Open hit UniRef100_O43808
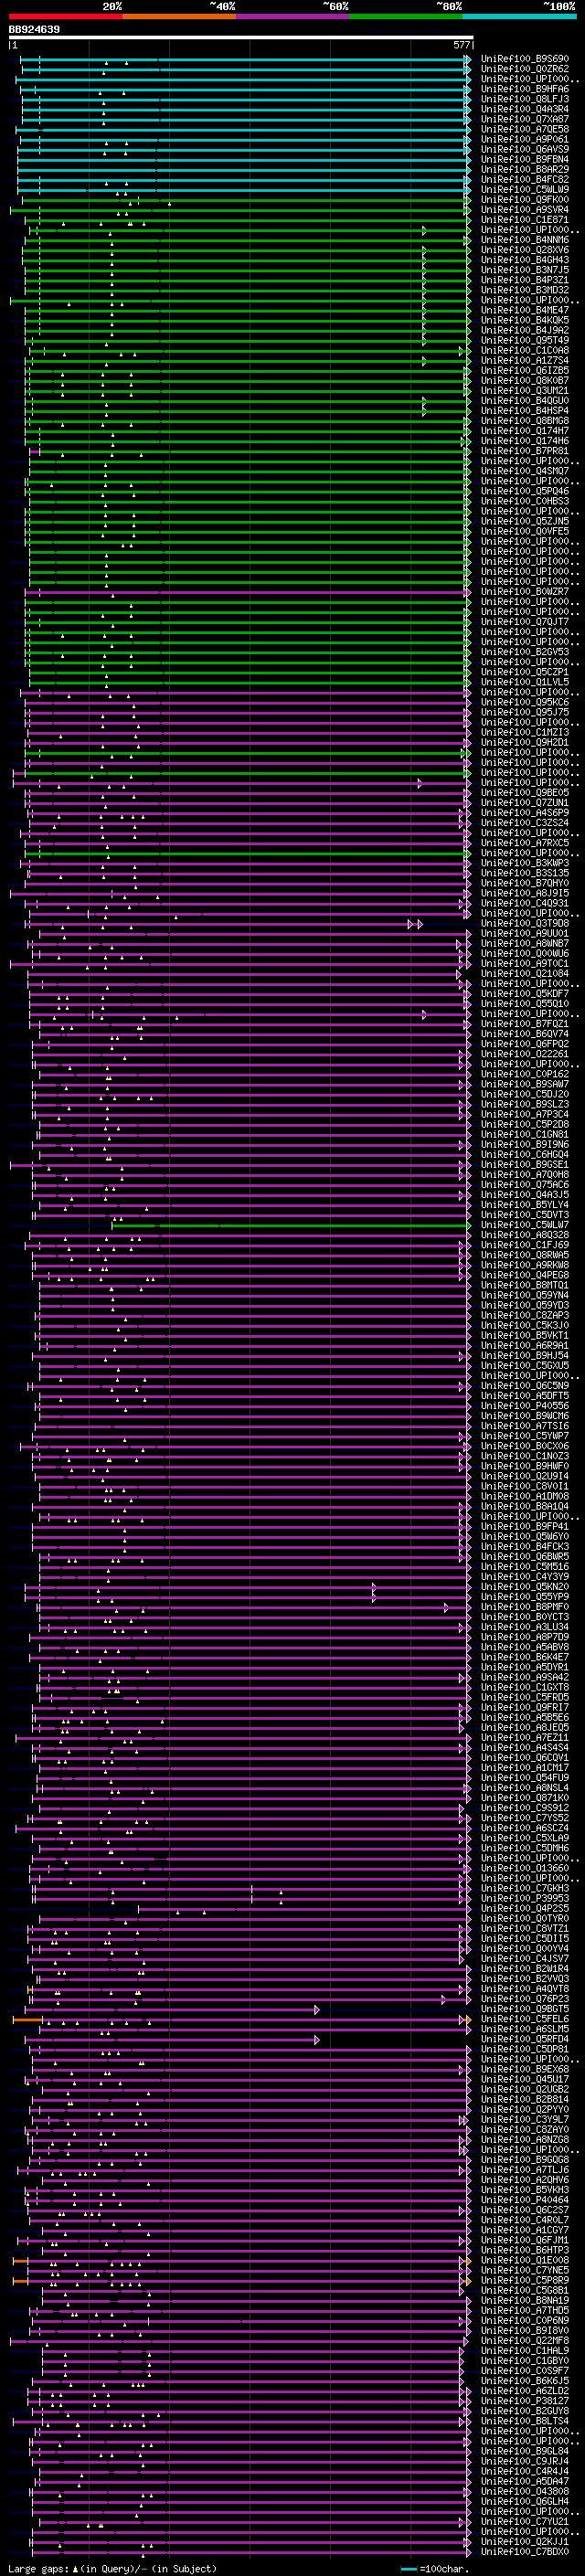The height and width of the screenshot is (2576, 585). pyautogui.click(x=525, y=2491)
